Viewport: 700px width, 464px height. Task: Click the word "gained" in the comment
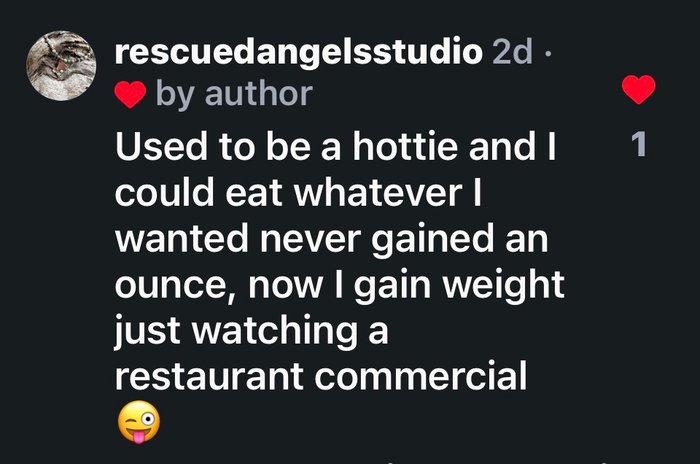pyautogui.click(x=433, y=241)
